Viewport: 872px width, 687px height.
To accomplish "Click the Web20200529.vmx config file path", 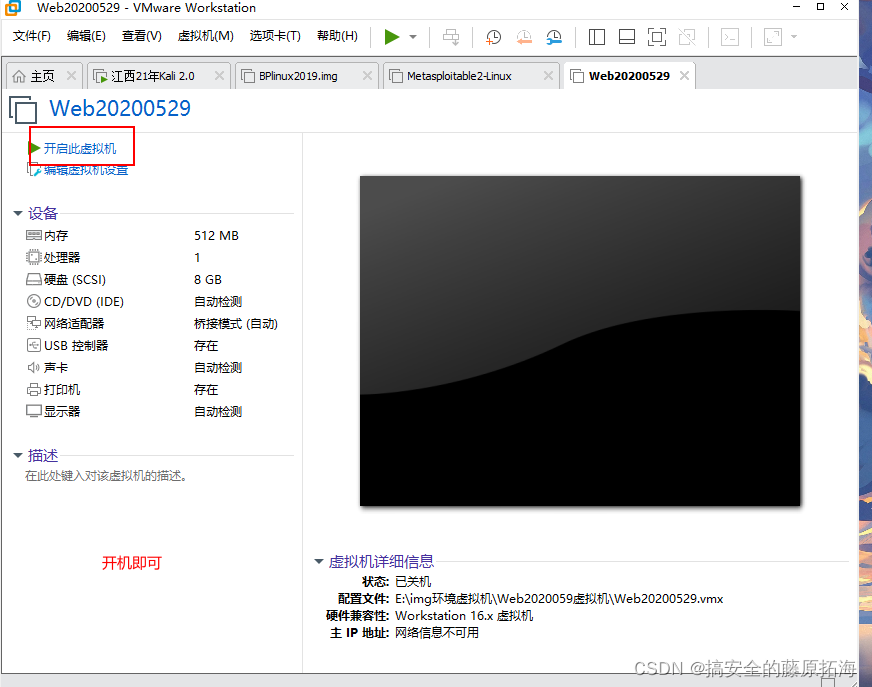I will point(559,599).
